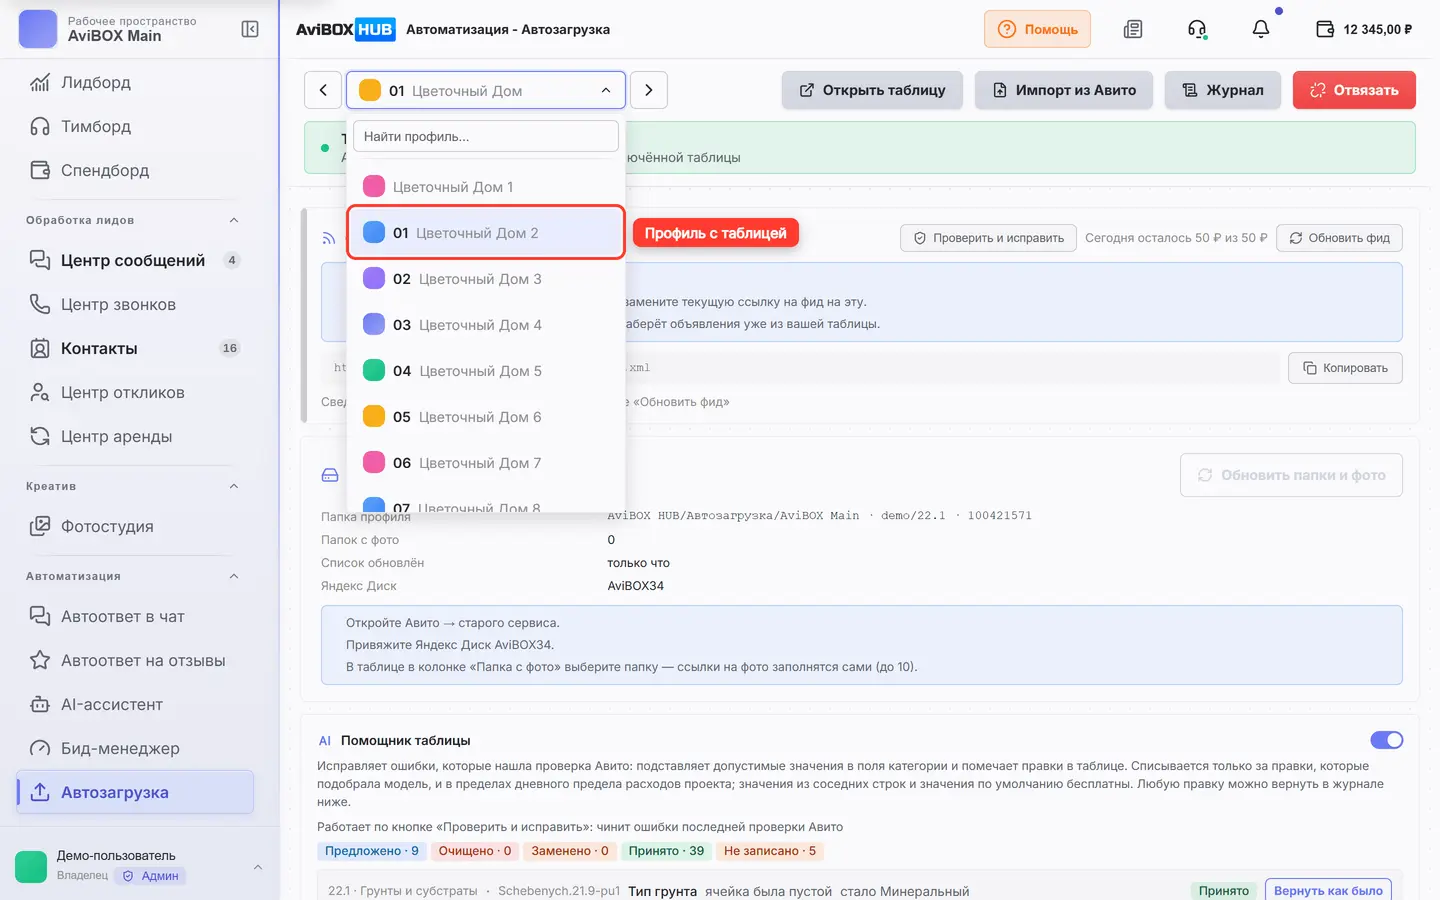Copy feed link with Копировать
This screenshot has width=1440, height=900.
point(1345,368)
